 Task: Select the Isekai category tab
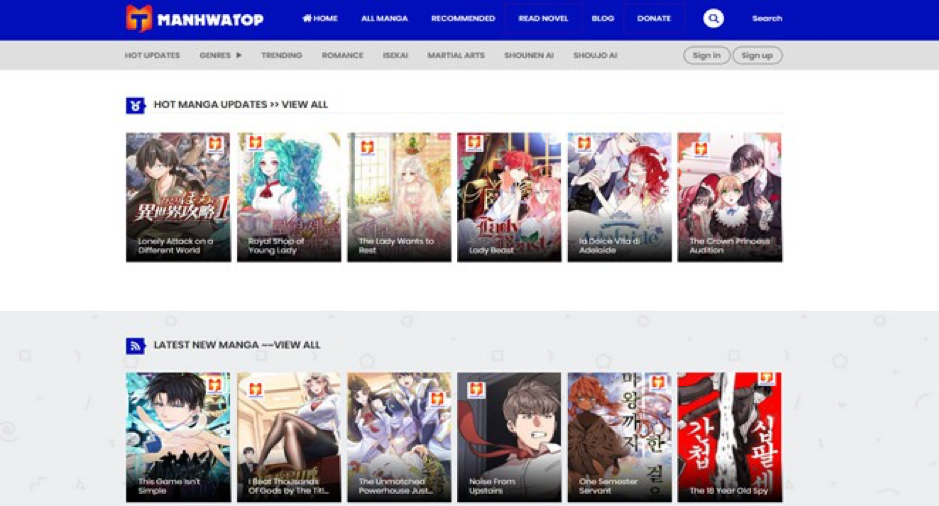click(x=395, y=55)
